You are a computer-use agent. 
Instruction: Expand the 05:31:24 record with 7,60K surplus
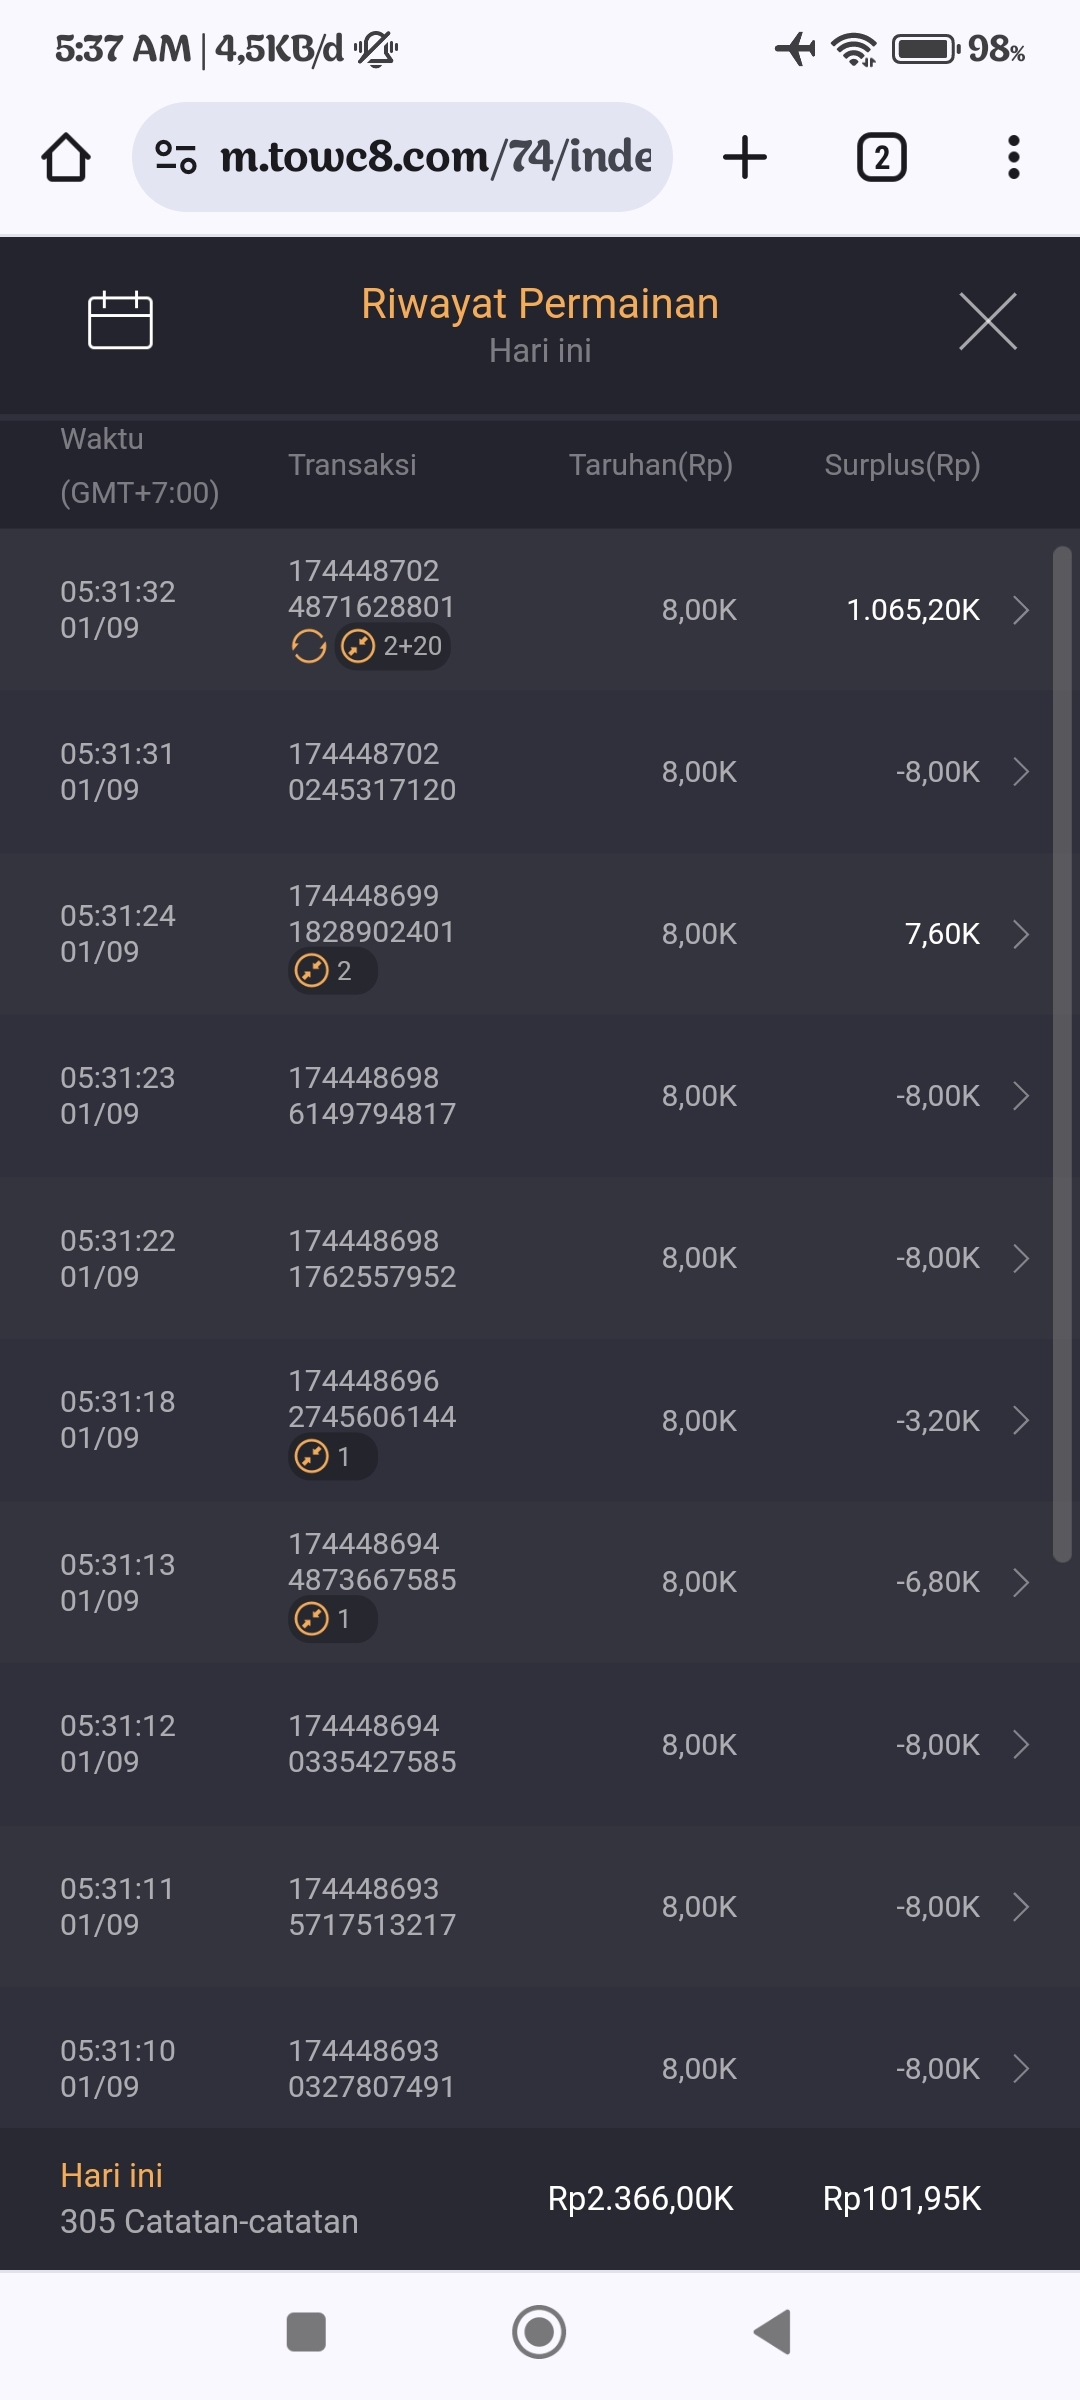(x=1020, y=934)
